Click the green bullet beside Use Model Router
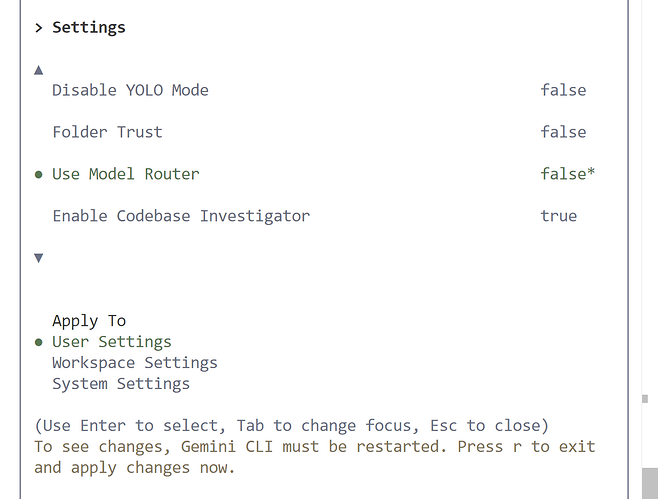Screen dimensions: 658x499 click(x=39, y=174)
